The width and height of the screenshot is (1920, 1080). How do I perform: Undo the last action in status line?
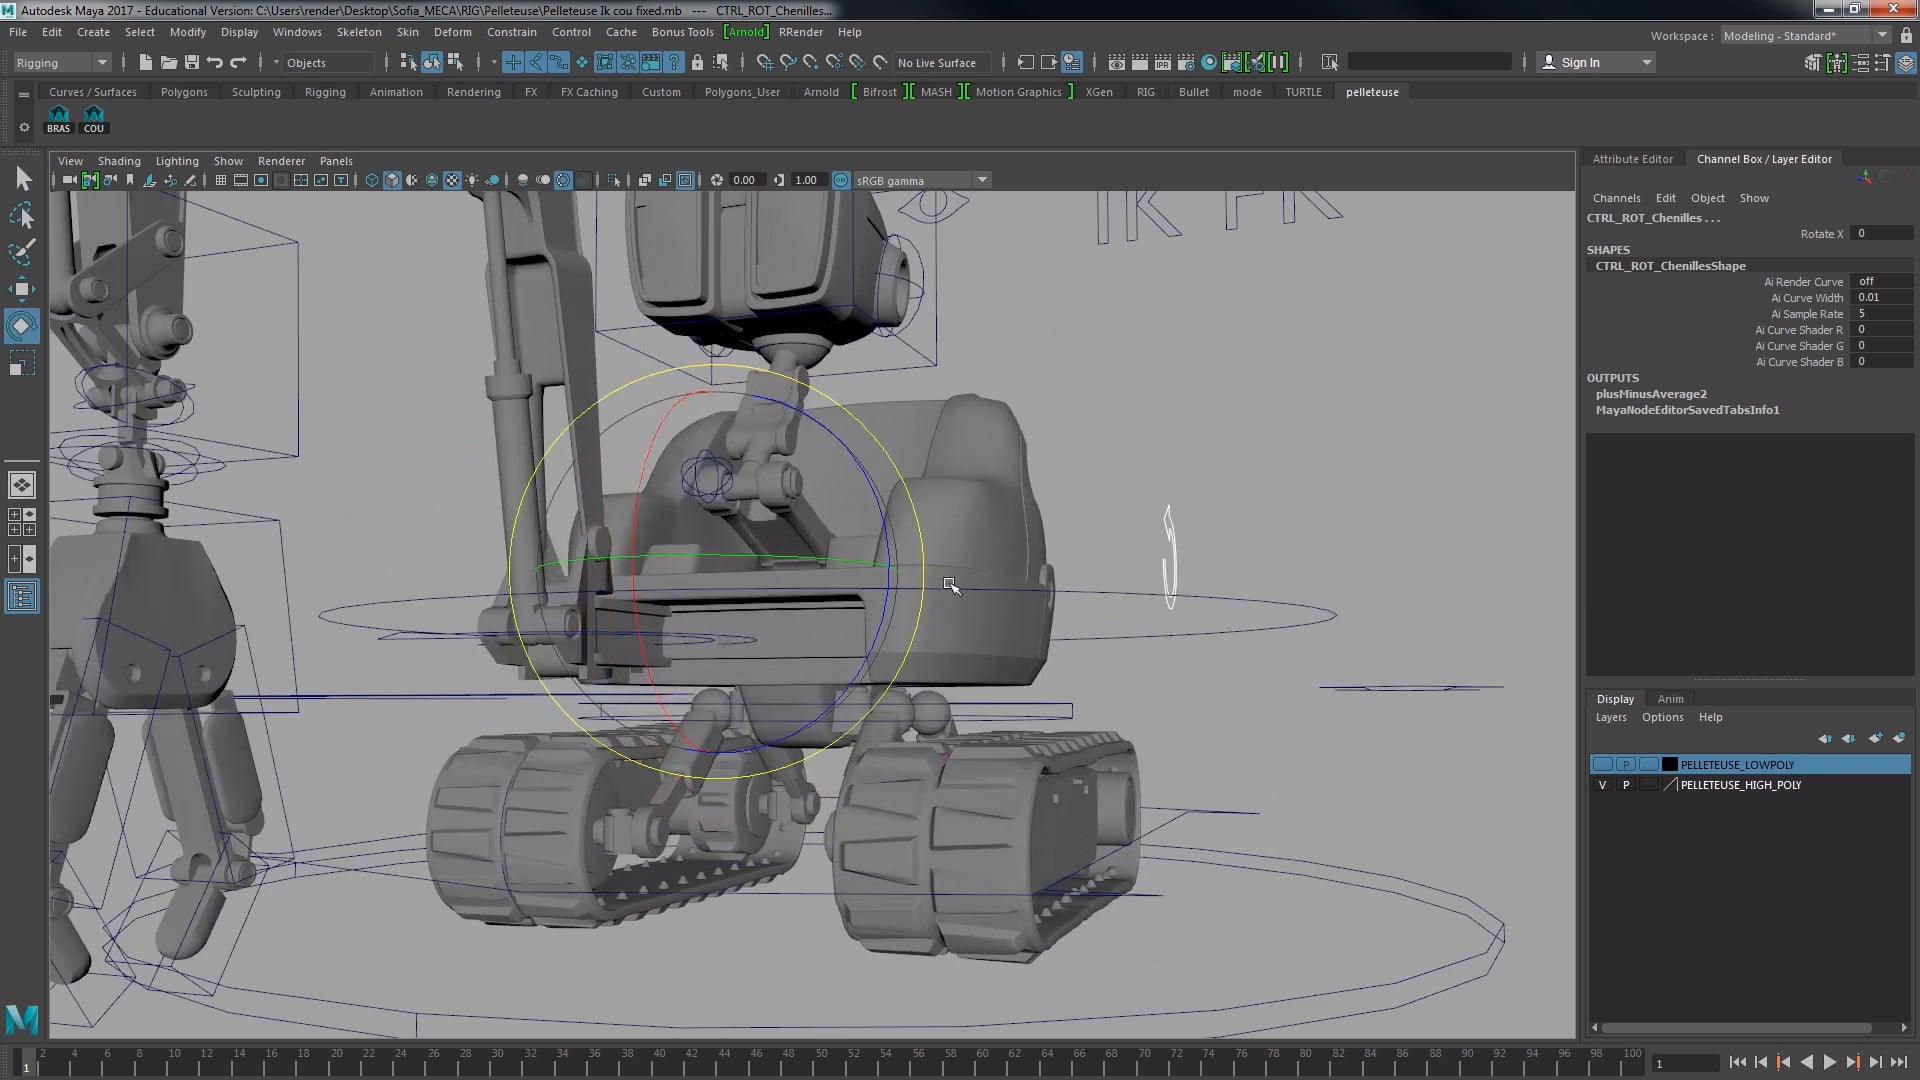[215, 62]
